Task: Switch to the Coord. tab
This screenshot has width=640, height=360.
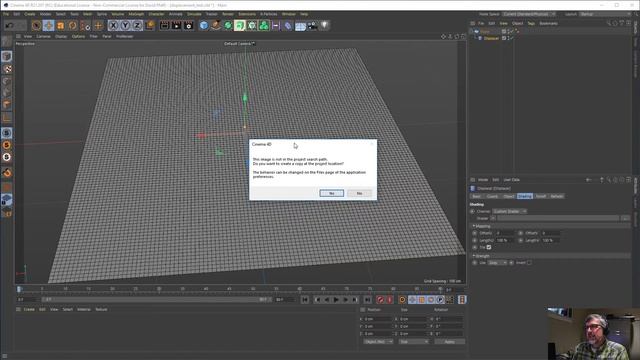Action: point(492,196)
